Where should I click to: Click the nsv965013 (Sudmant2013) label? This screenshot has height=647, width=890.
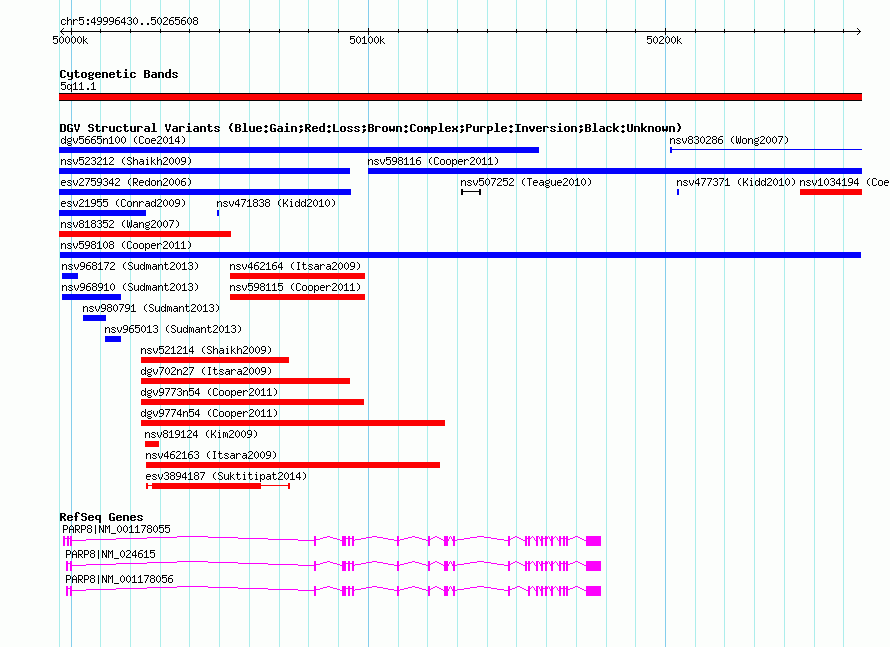click(173, 329)
